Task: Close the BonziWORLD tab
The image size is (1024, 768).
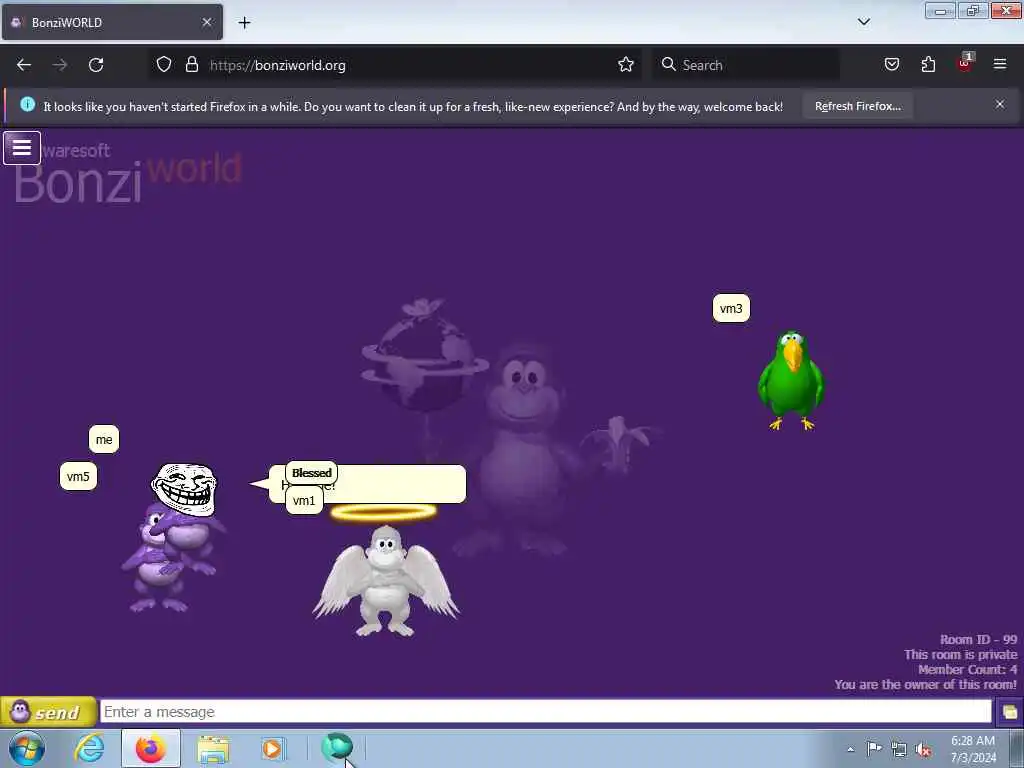Action: pos(207,22)
